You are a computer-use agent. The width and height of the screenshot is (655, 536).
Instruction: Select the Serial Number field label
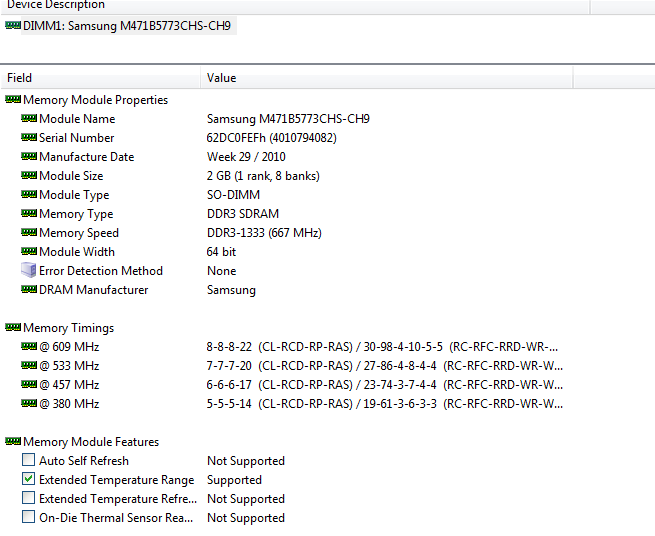click(76, 138)
